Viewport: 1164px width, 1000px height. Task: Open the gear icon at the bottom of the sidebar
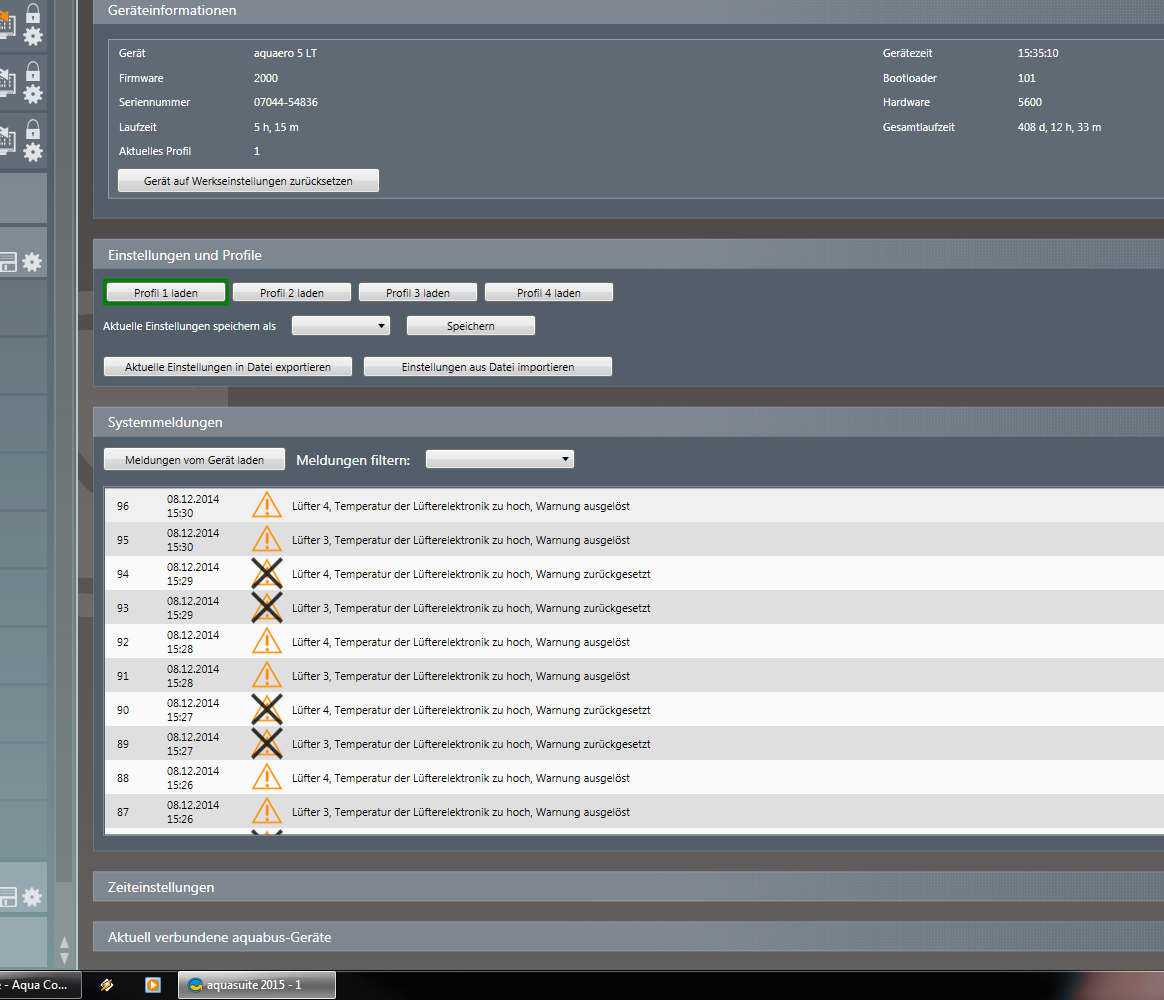tap(32, 897)
